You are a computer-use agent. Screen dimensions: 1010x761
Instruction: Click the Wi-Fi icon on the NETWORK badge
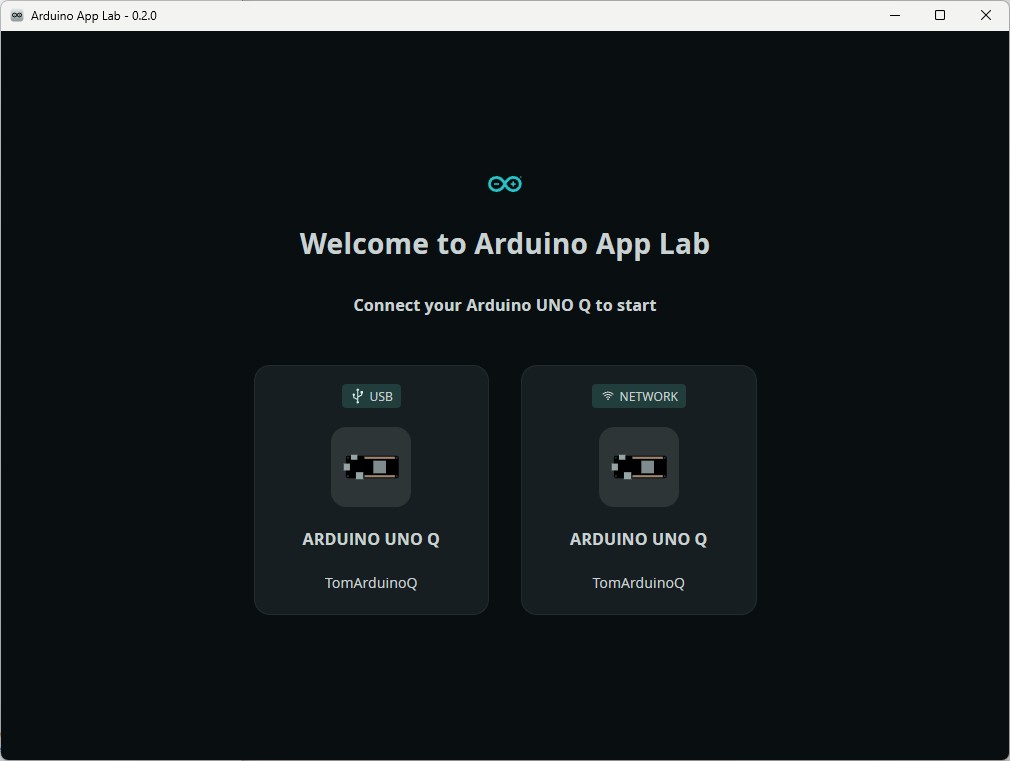pyautogui.click(x=607, y=396)
